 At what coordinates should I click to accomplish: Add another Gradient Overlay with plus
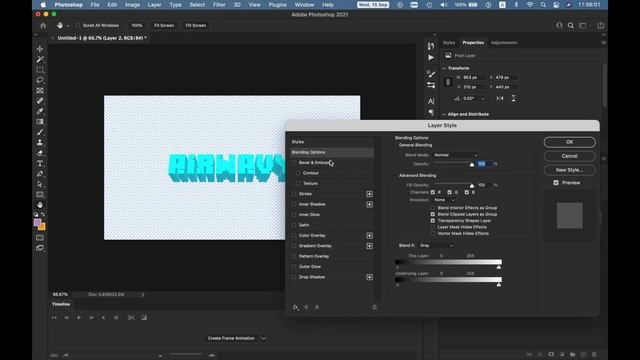coord(369,246)
